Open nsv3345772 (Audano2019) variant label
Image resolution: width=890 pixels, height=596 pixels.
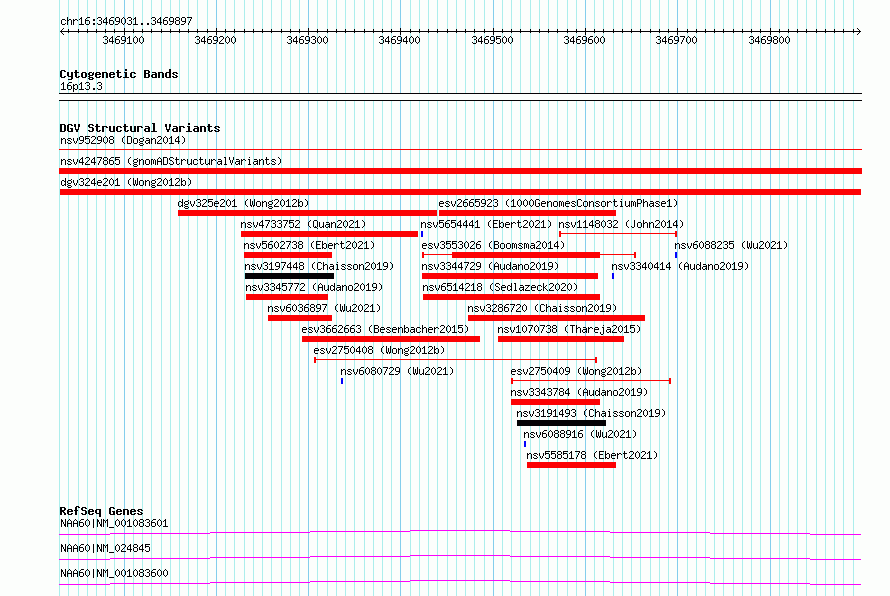[x=314, y=287]
